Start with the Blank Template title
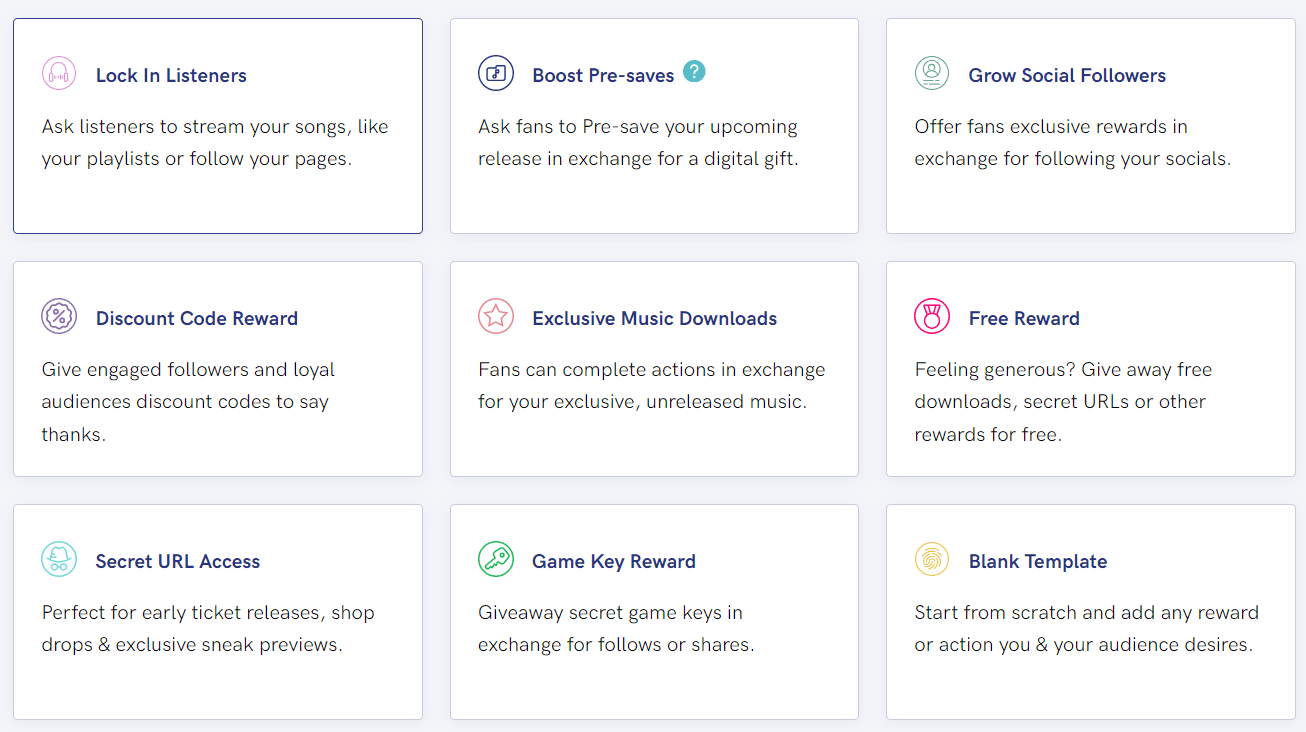This screenshot has width=1306, height=732. [x=1038, y=561]
